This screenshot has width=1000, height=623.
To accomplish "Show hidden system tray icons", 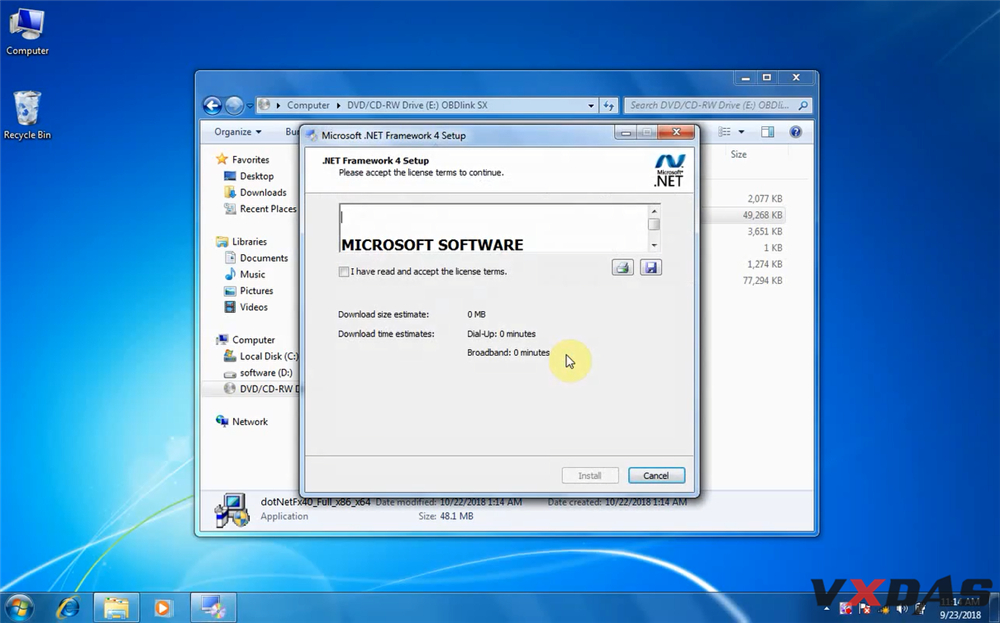I will click(x=827, y=609).
